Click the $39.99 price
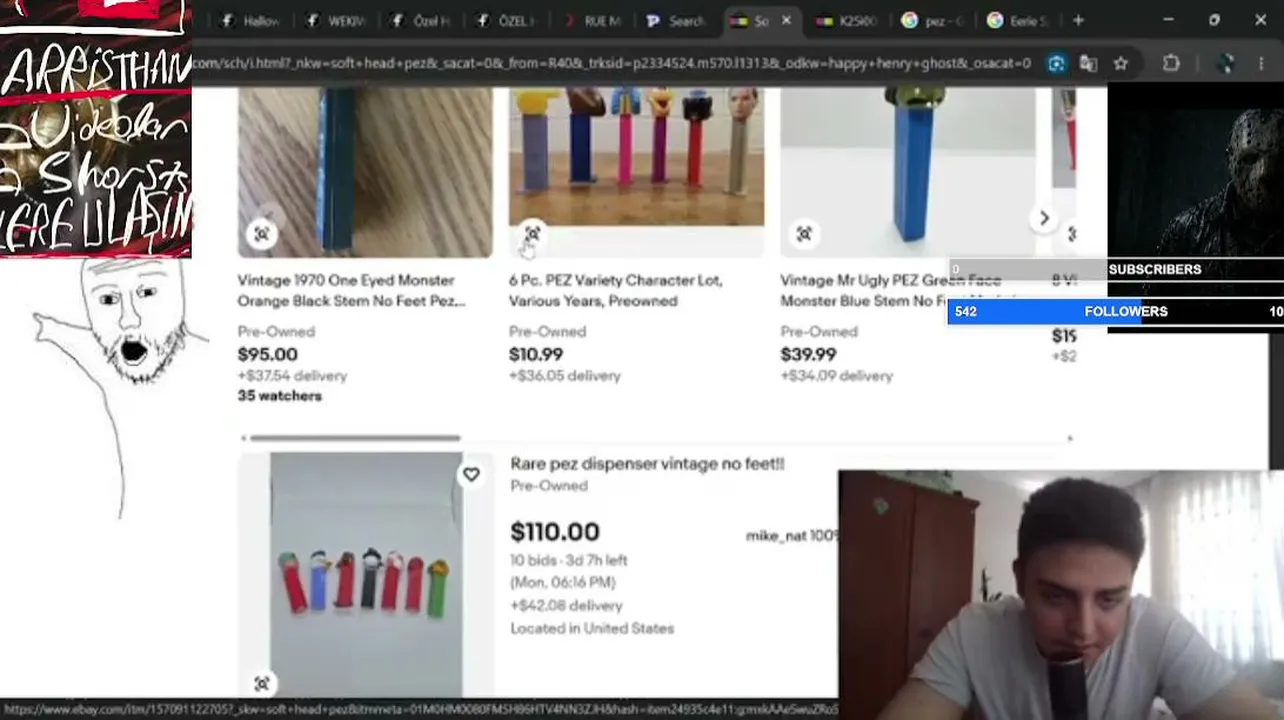 click(x=808, y=354)
